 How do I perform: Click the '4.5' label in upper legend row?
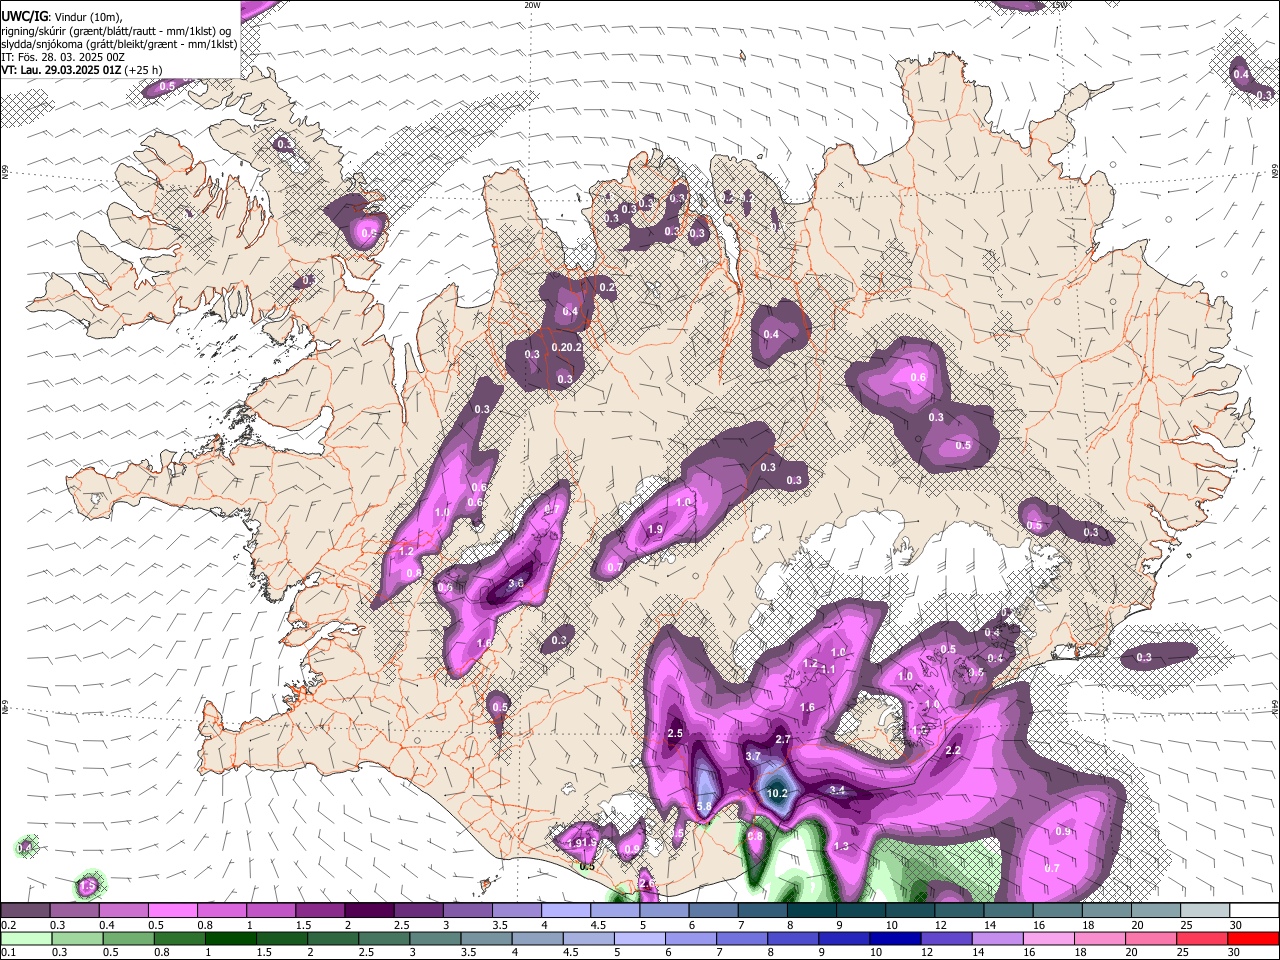[x=598, y=925]
